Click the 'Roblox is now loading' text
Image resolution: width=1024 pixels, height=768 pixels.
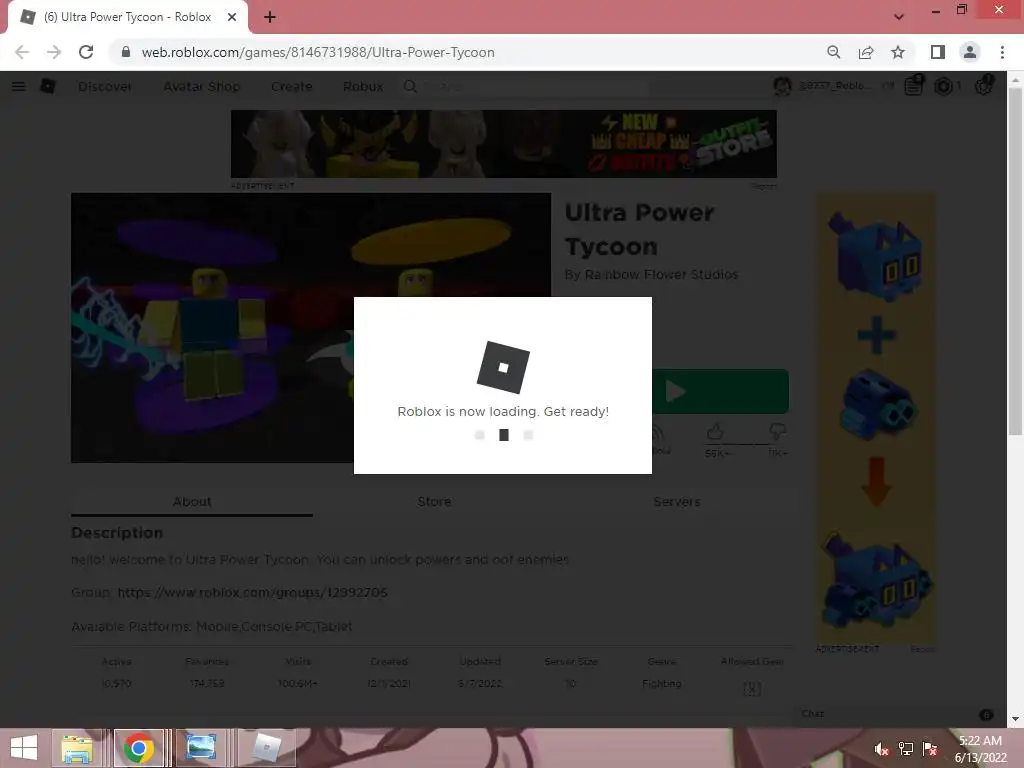pyautogui.click(x=503, y=411)
